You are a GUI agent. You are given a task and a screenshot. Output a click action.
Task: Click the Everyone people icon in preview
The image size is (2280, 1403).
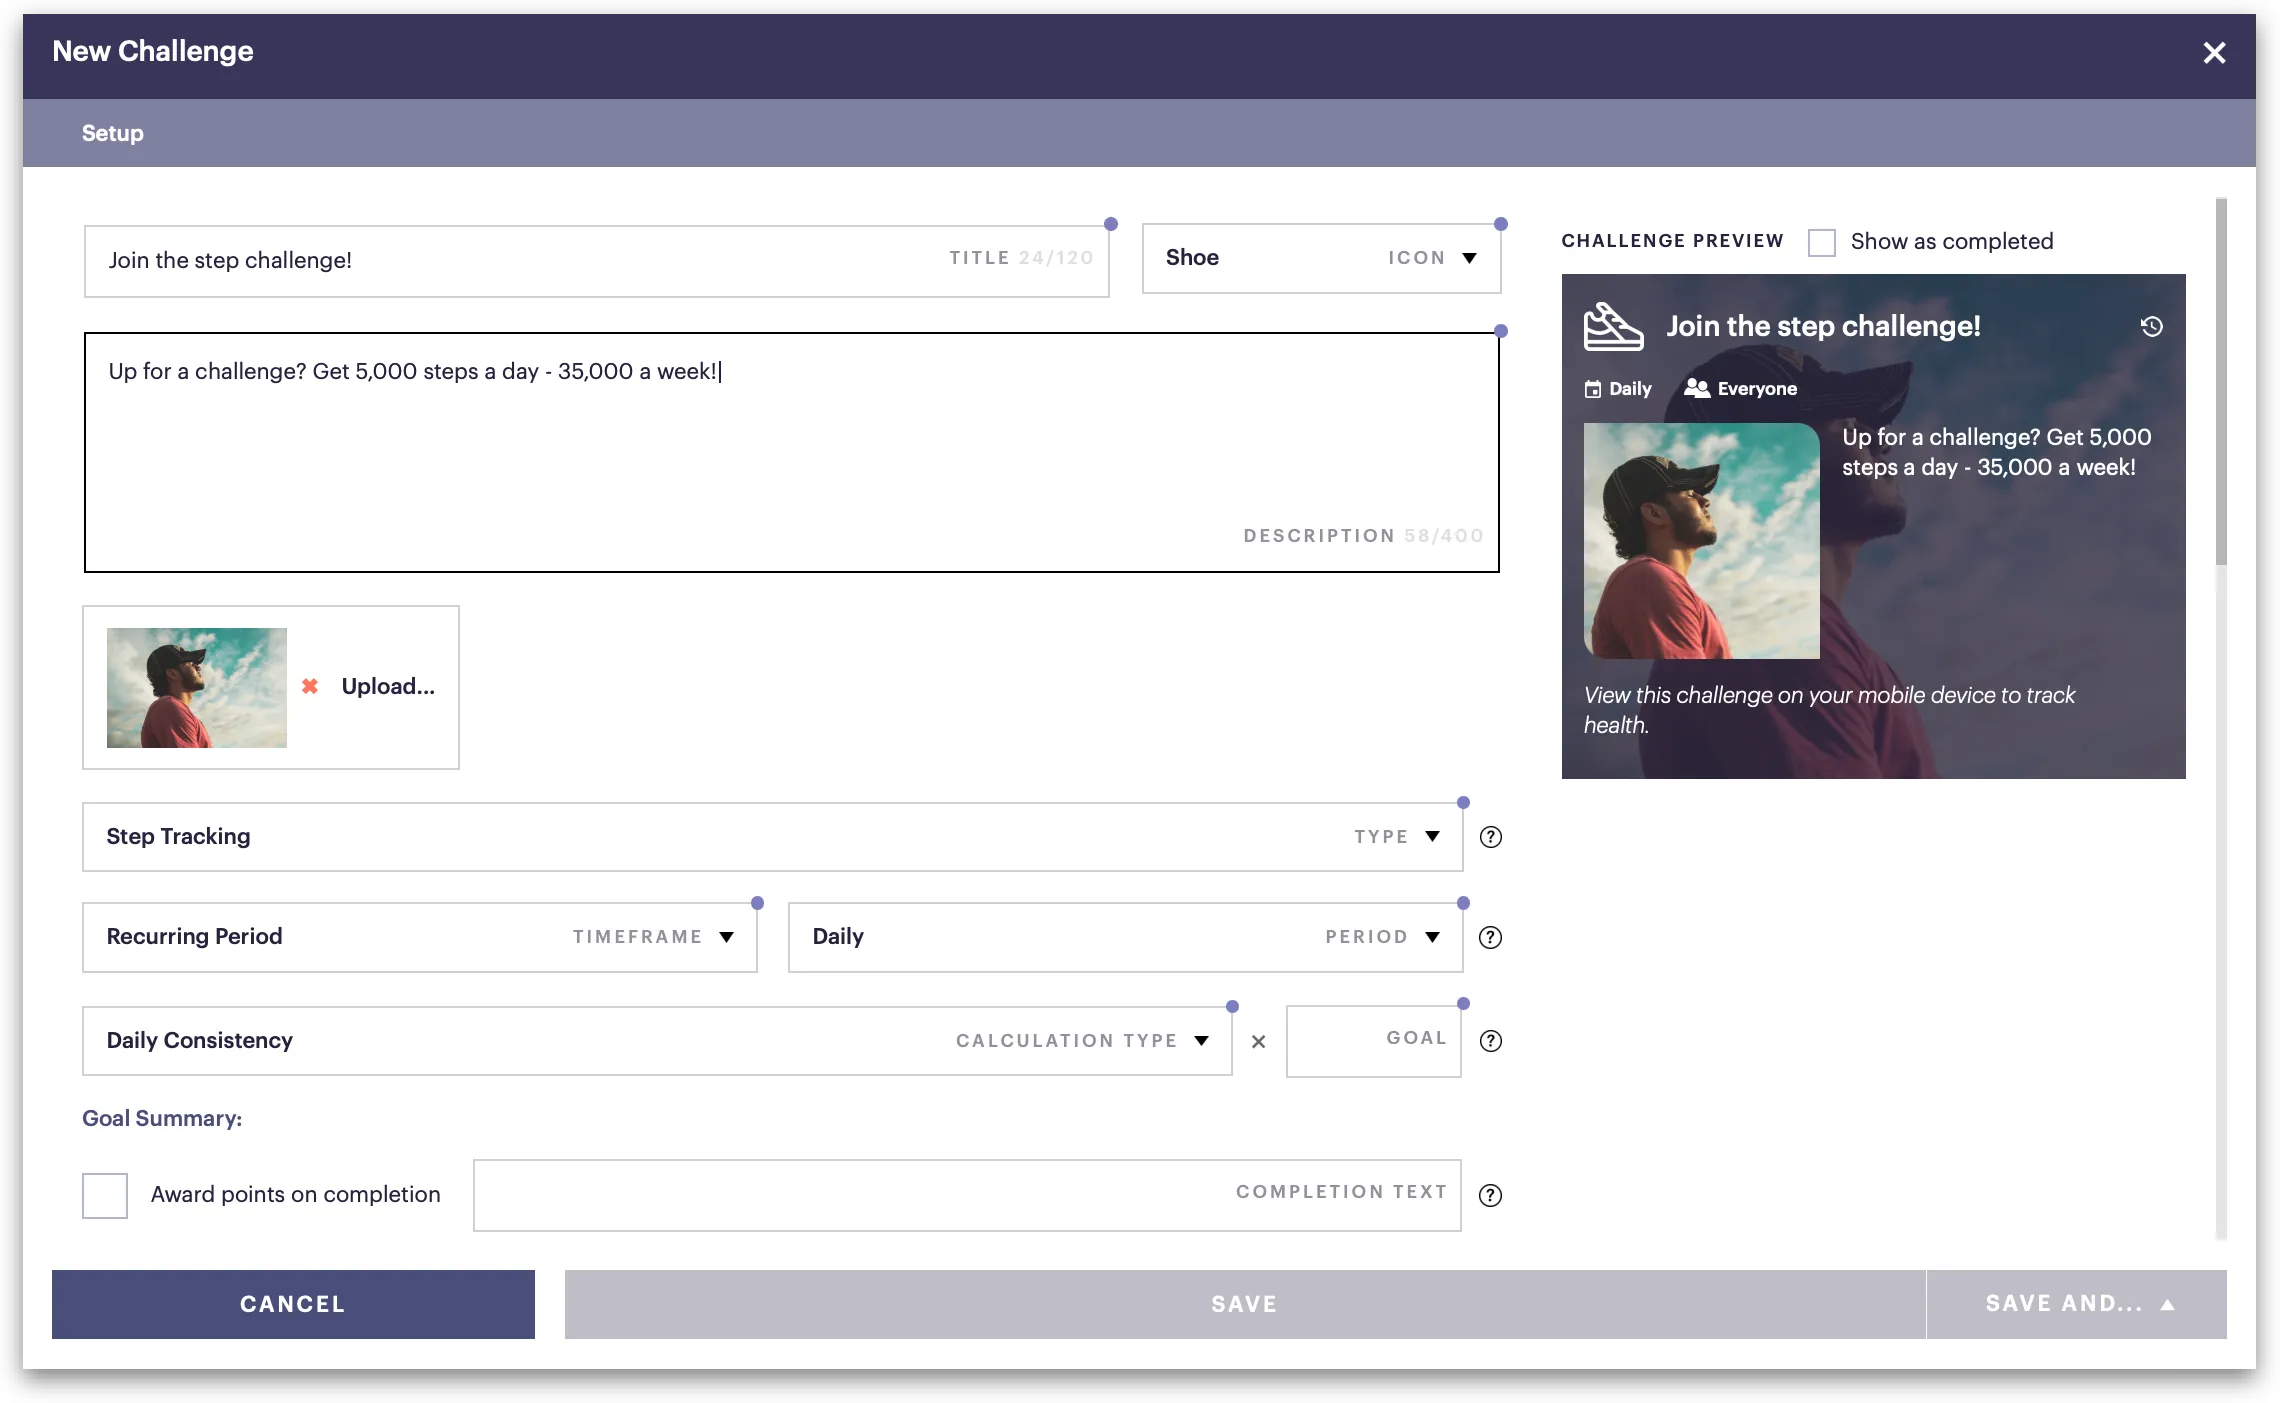1697,388
